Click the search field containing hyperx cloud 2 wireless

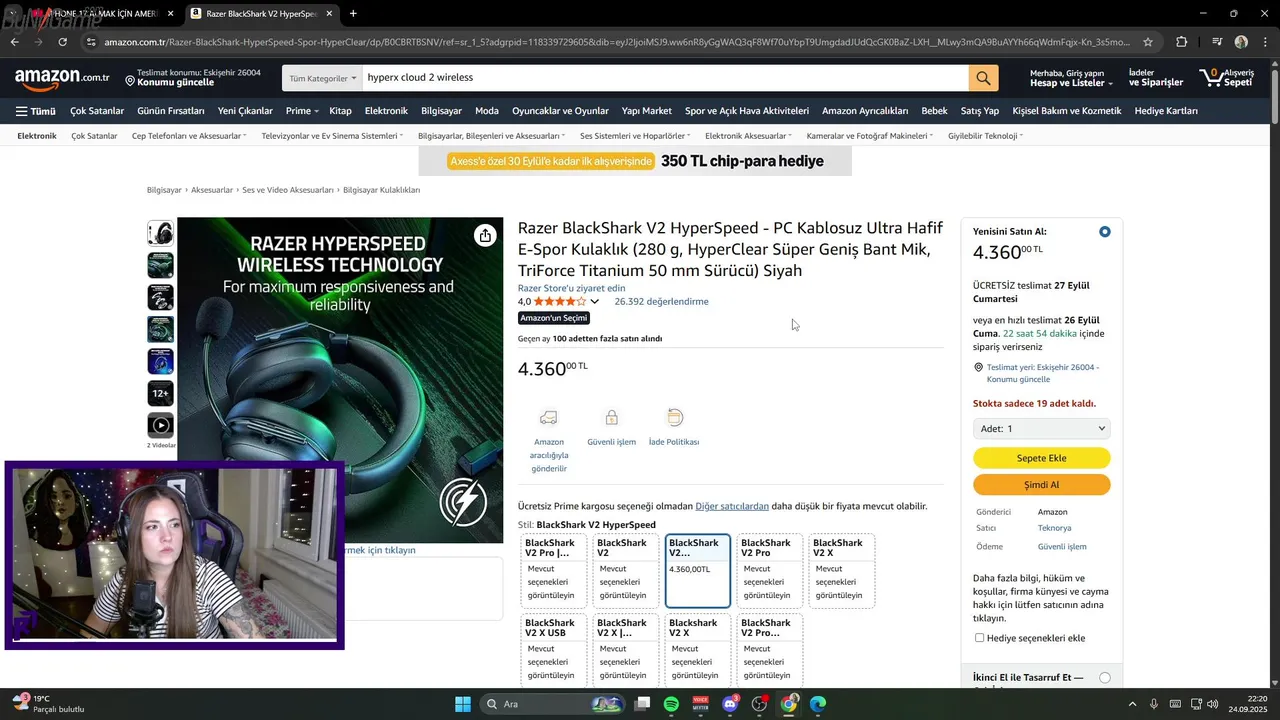(663, 78)
